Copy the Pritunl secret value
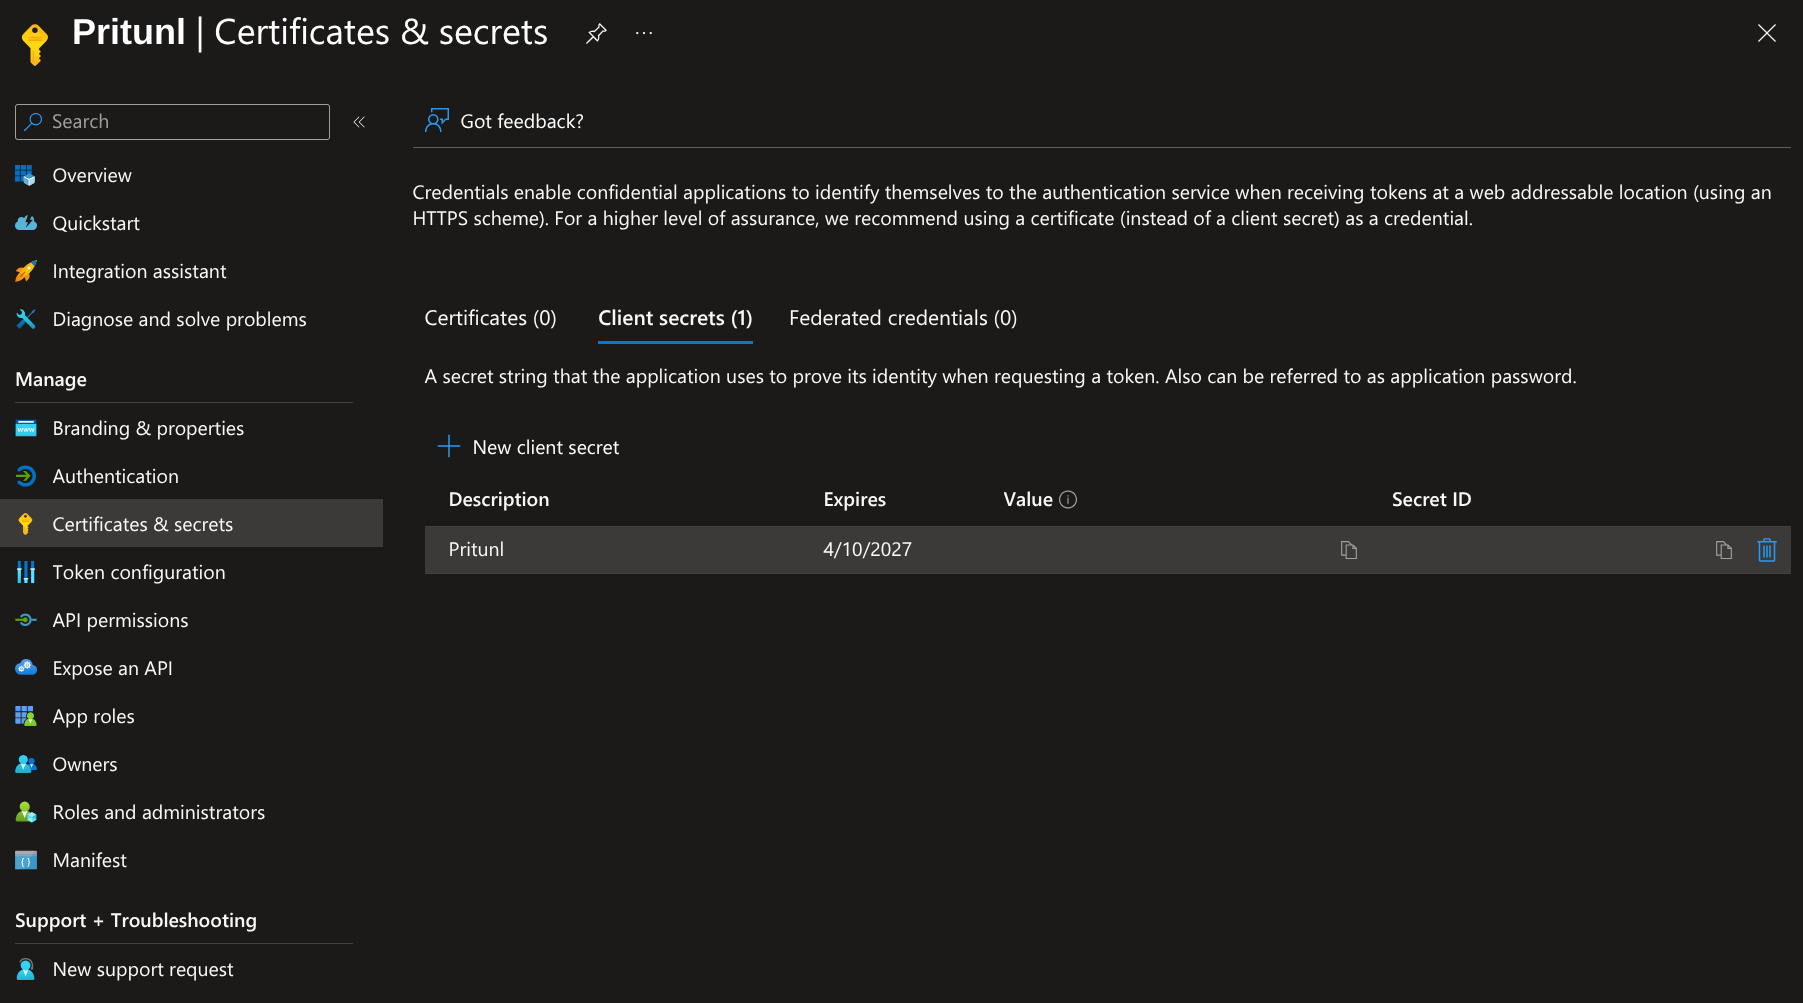 (x=1349, y=550)
